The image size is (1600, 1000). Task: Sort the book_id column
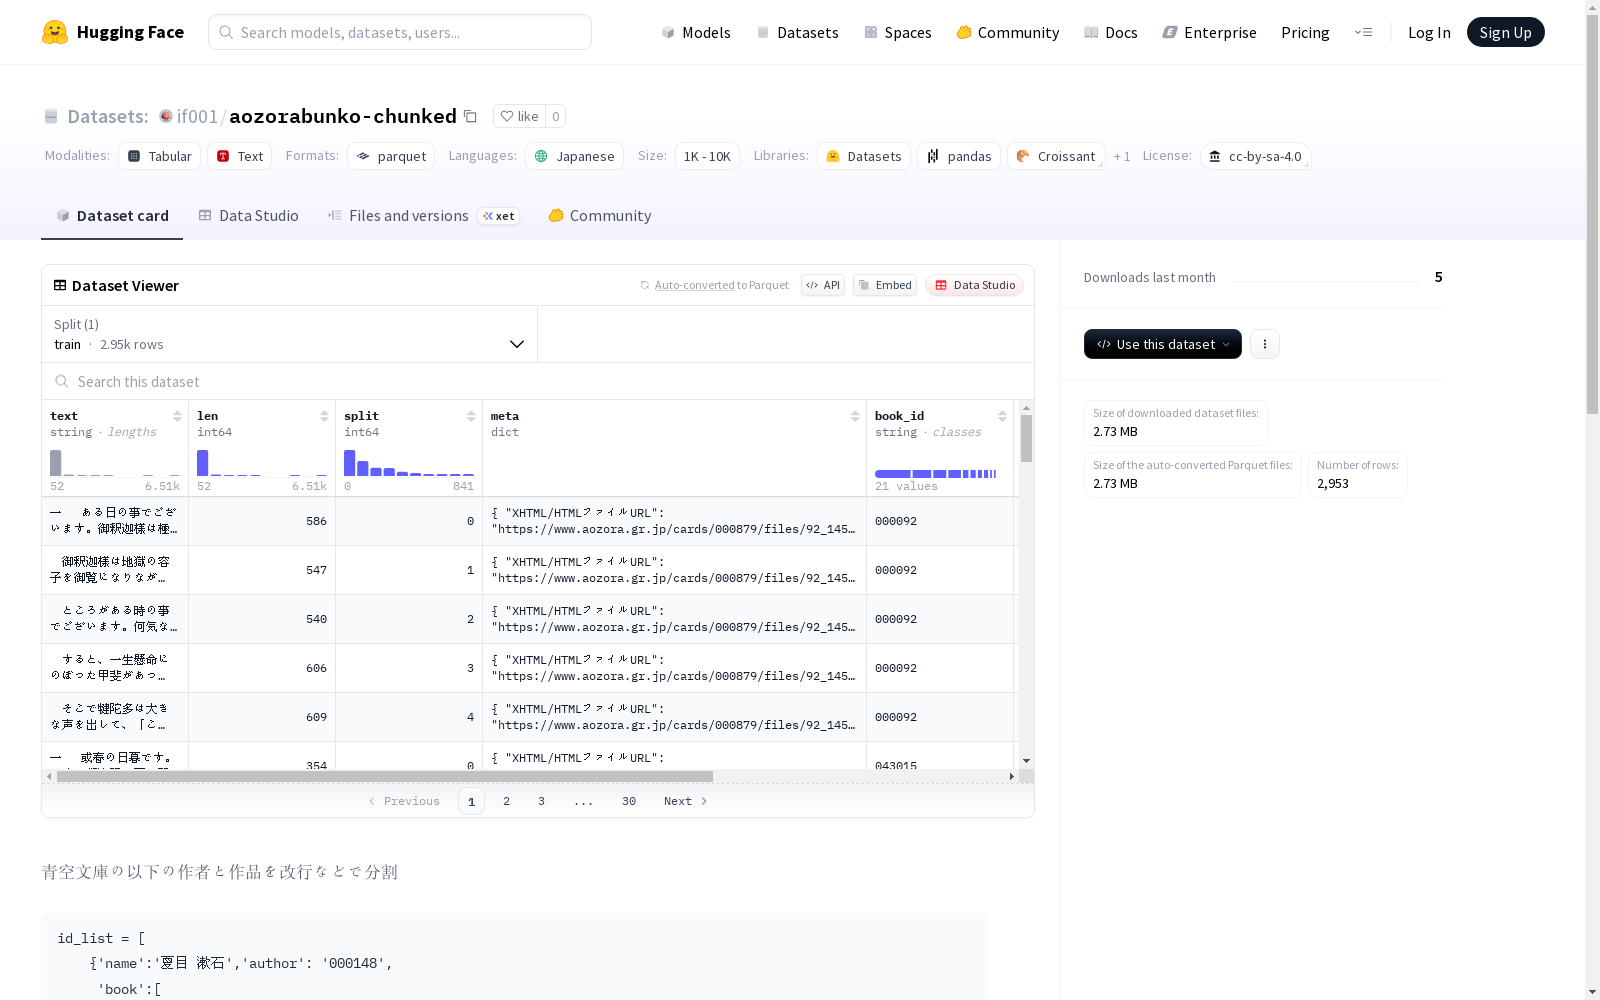(x=1002, y=416)
